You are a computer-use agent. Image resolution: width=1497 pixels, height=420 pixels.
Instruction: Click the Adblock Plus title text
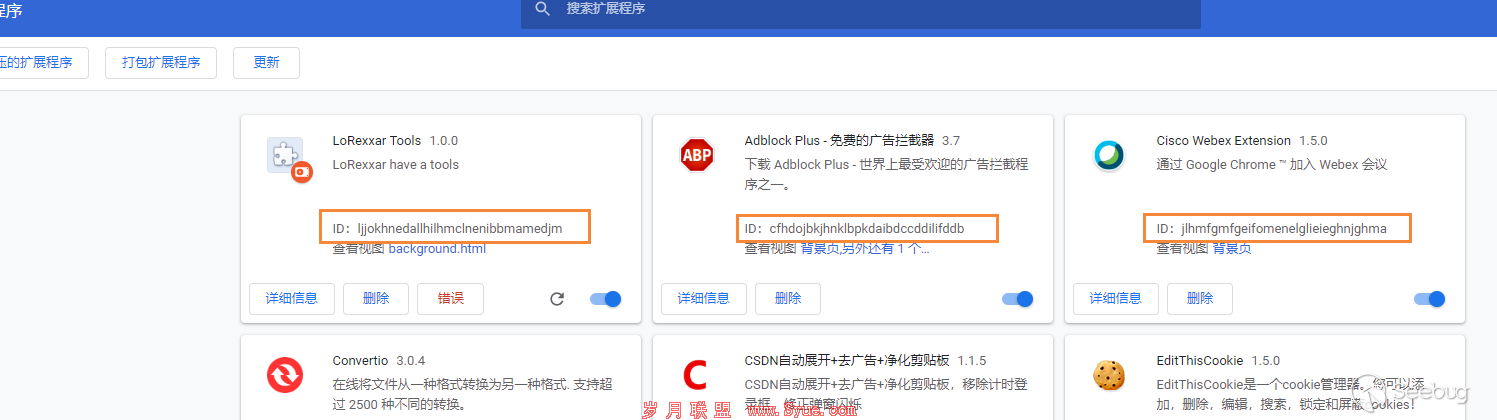839,140
